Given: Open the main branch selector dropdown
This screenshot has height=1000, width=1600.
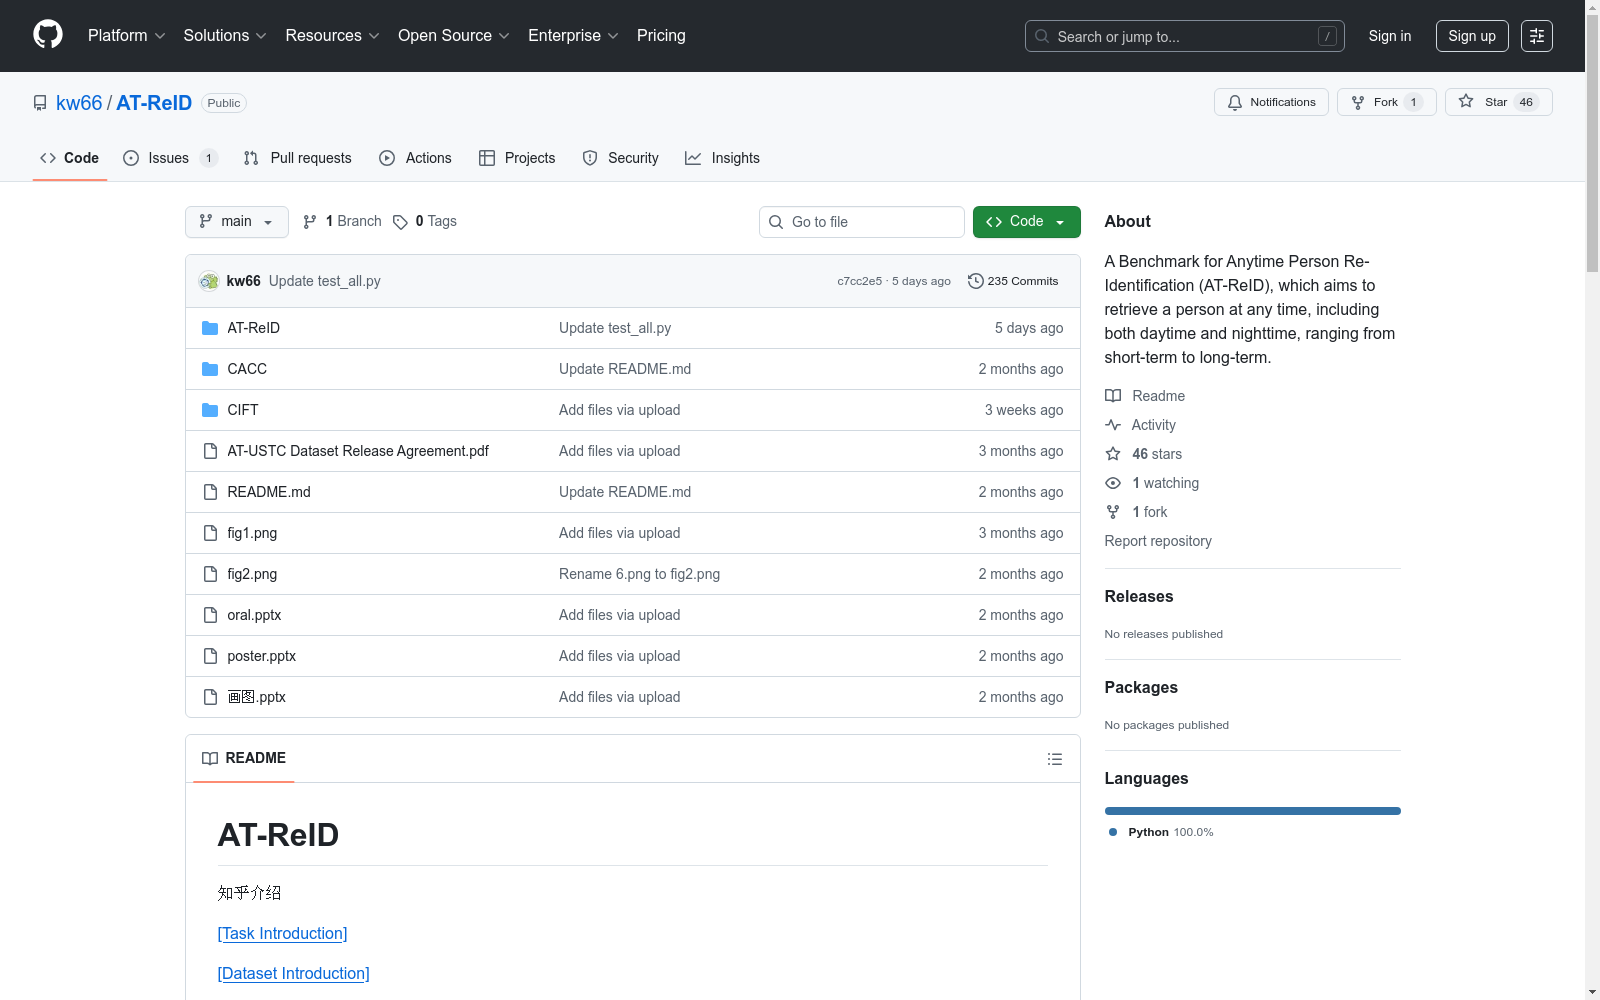Looking at the screenshot, I should [237, 222].
